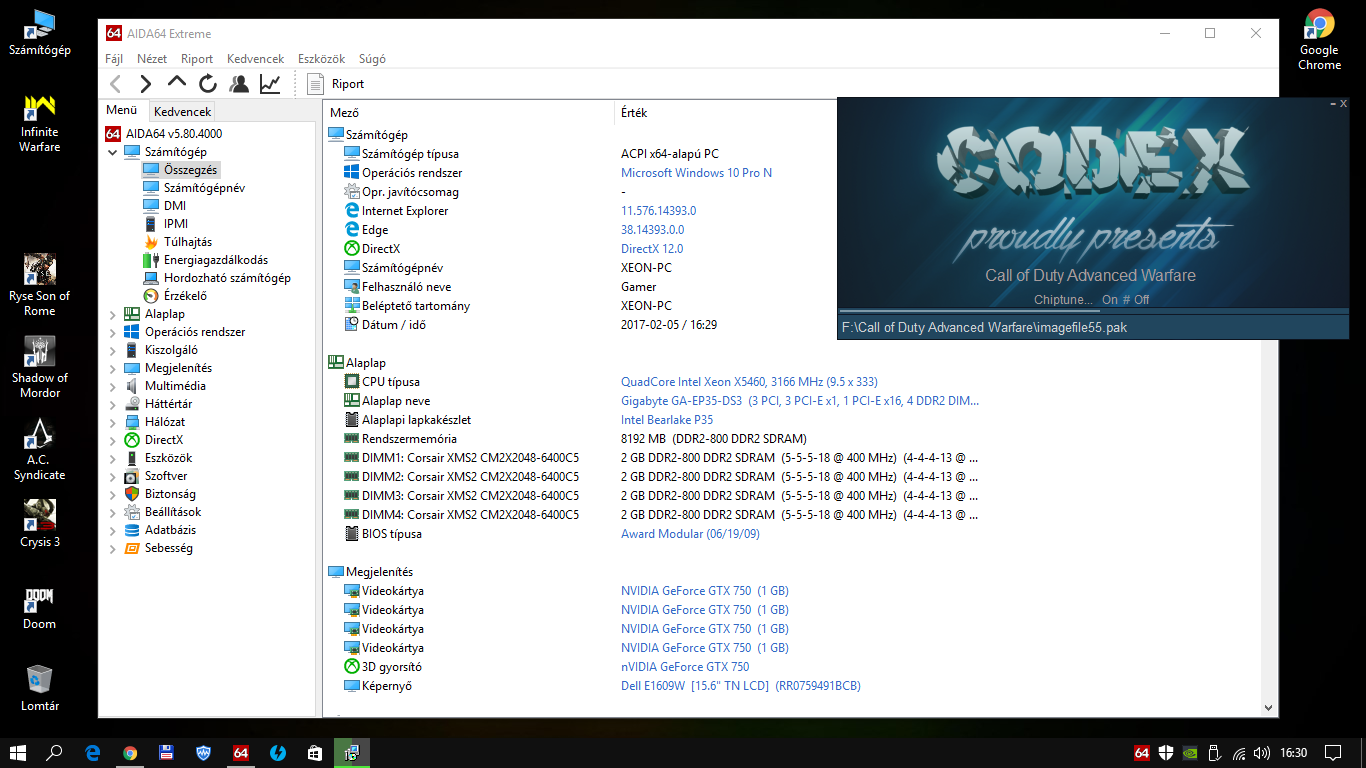Close the CODEX installer with the x button

click(1343, 104)
